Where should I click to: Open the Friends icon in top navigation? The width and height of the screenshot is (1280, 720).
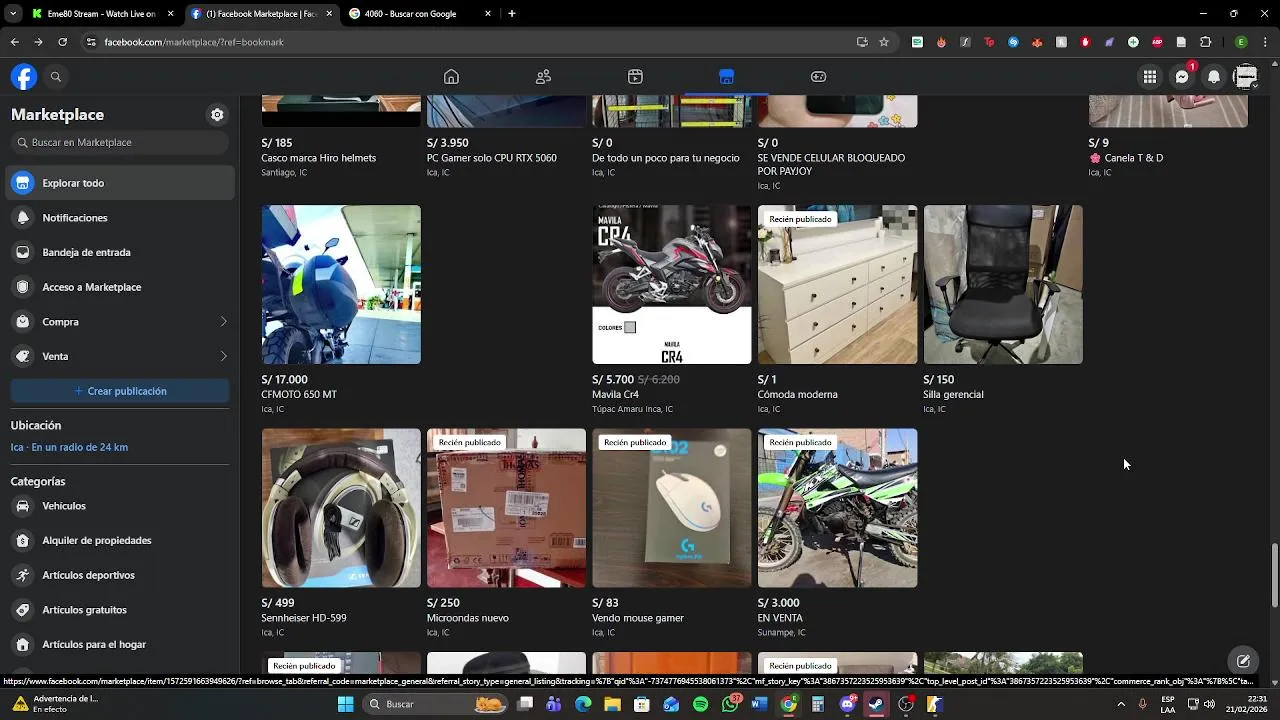(543, 77)
